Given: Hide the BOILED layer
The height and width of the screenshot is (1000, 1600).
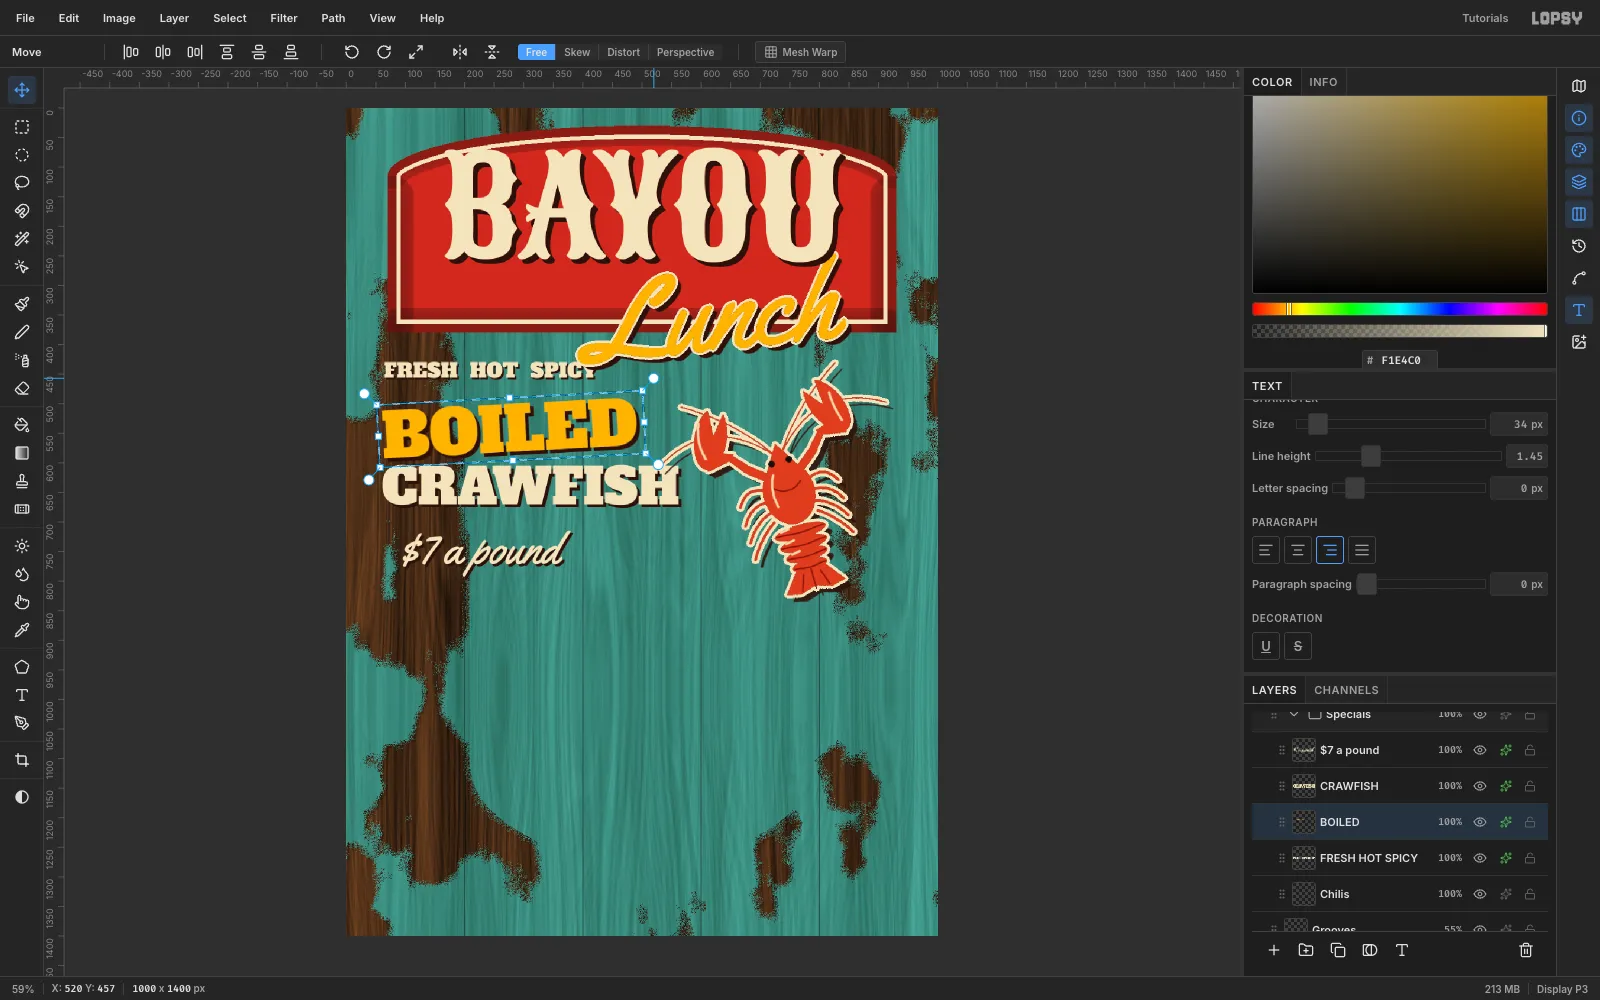Looking at the screenshot, I should click(x=1480, y=822).
